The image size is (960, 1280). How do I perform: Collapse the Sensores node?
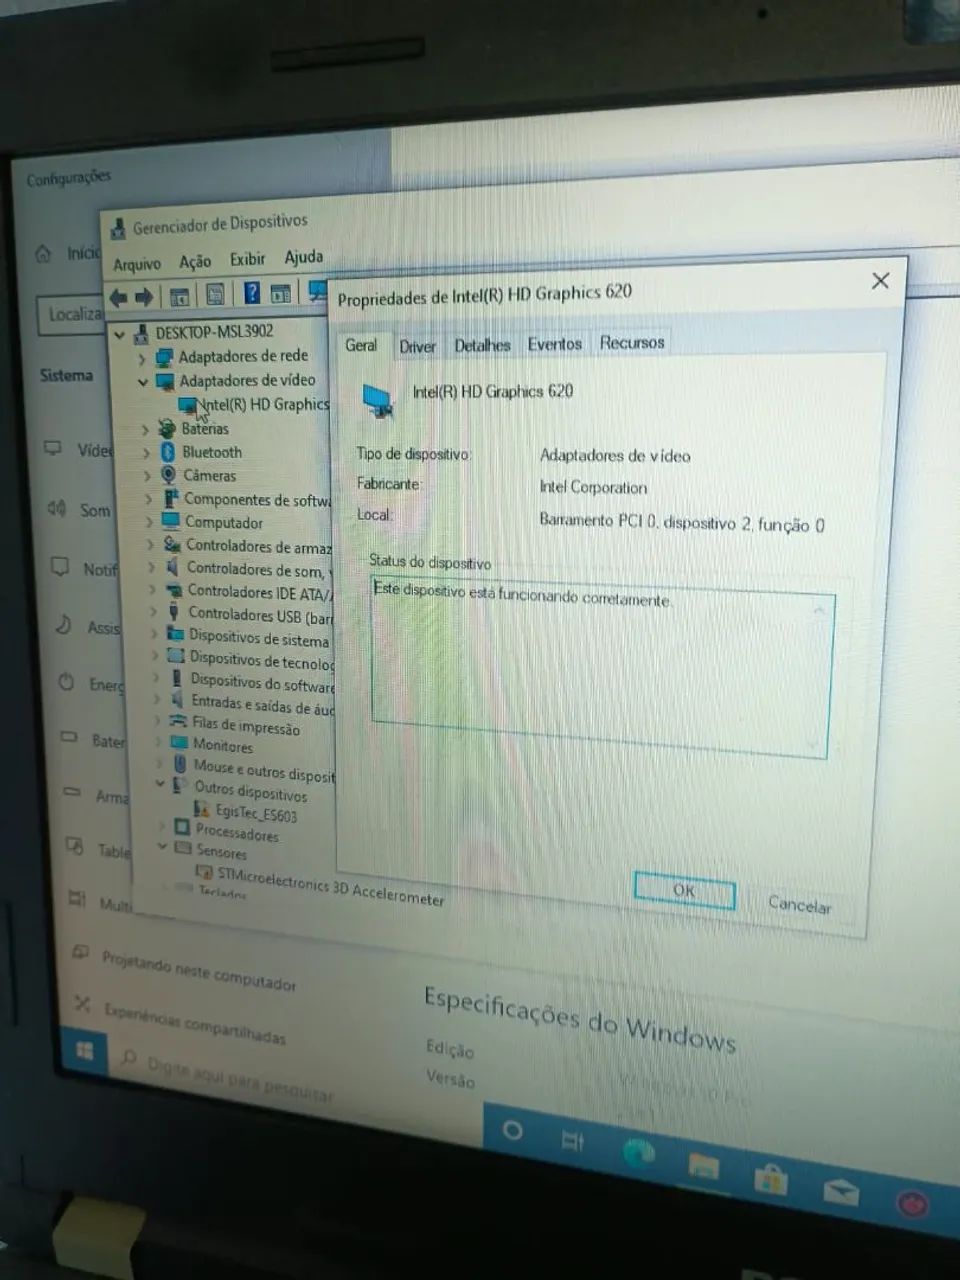(162, 847)
